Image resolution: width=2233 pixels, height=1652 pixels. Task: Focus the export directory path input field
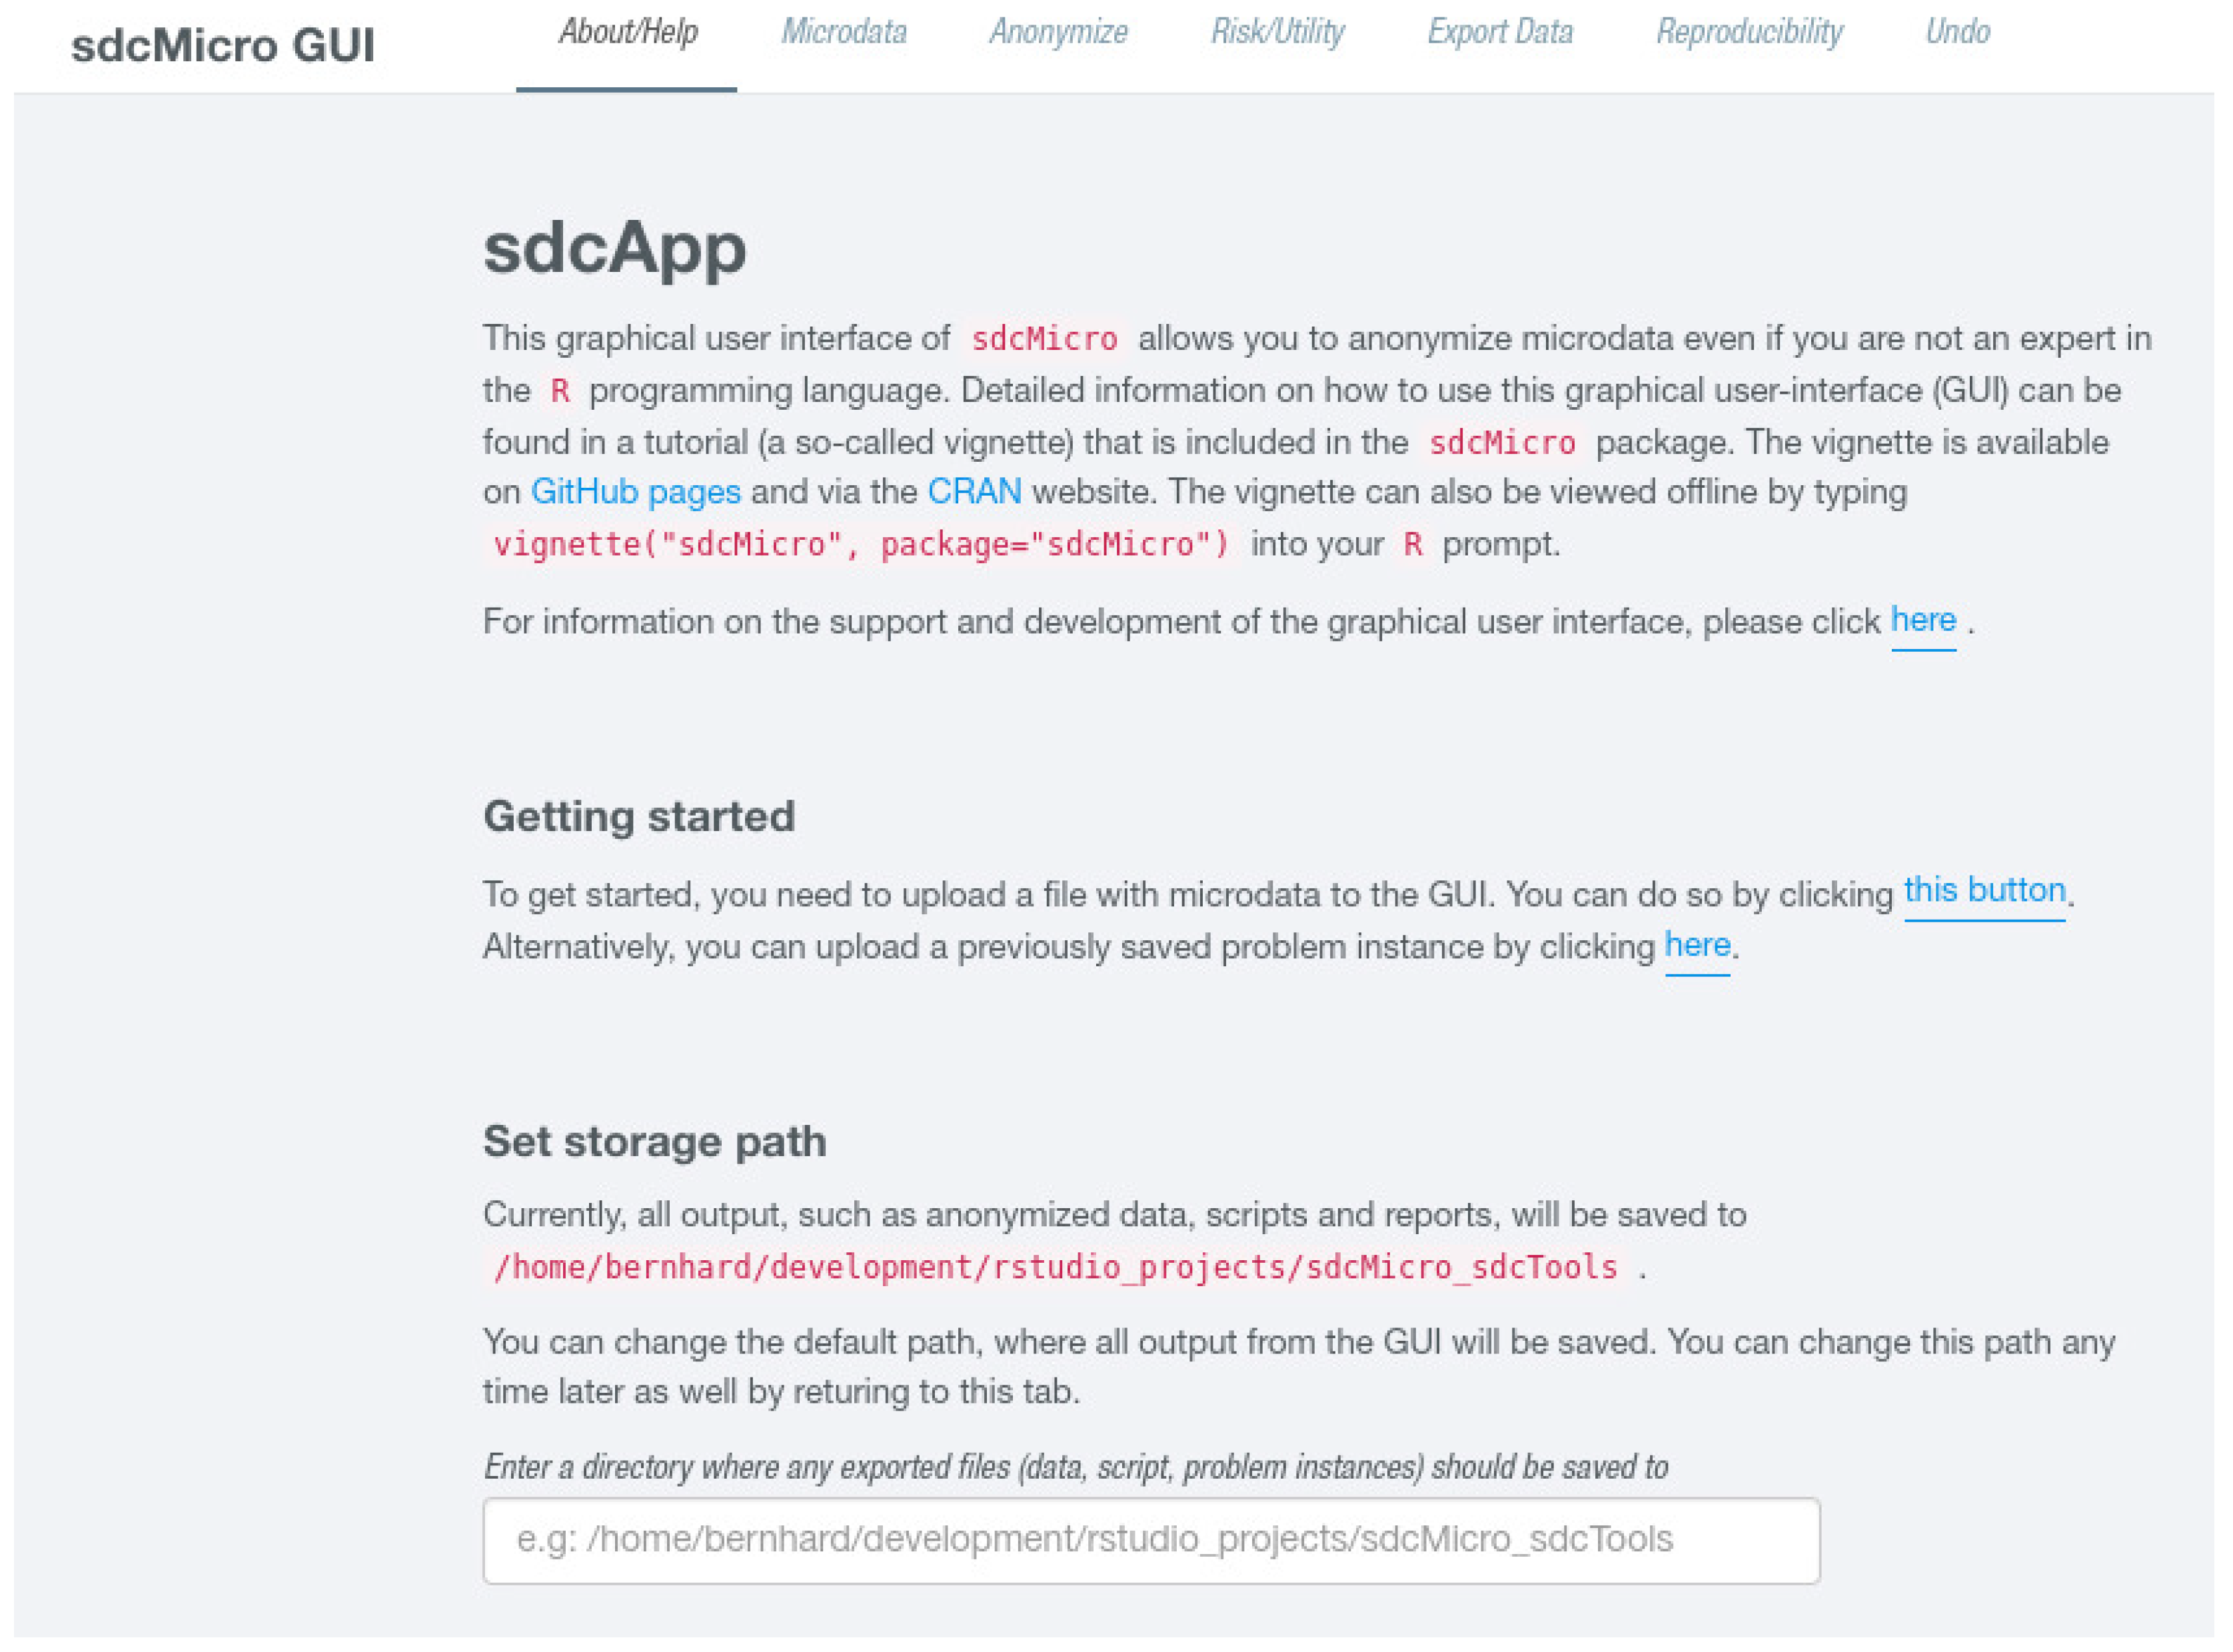(x=1150, y=1540)
